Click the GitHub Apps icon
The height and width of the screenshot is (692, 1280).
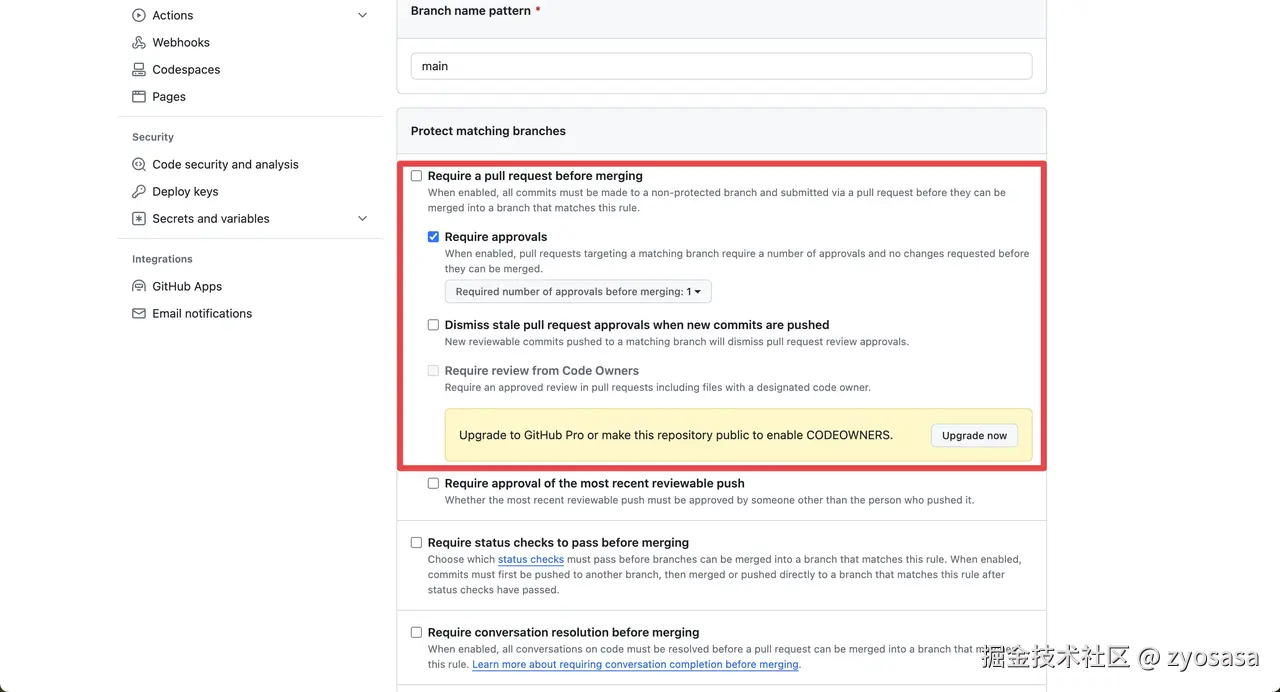(139, 286)
